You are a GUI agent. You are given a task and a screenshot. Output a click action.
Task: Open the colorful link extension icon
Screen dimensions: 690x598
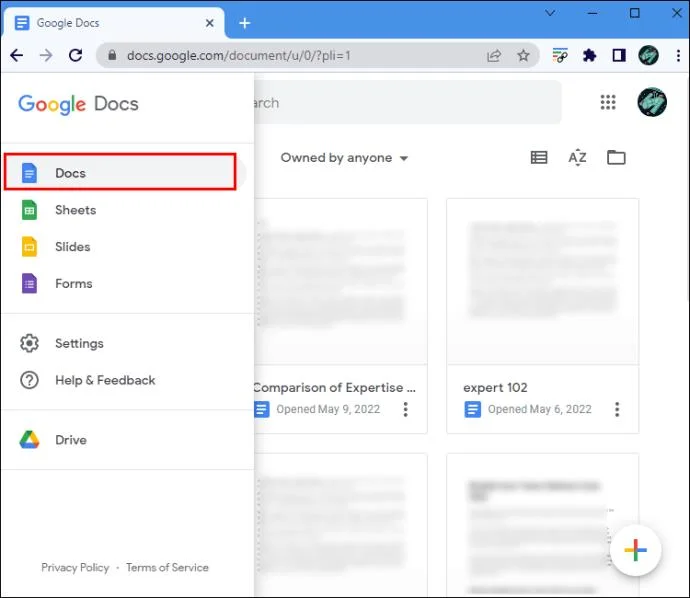coord(560,55)
